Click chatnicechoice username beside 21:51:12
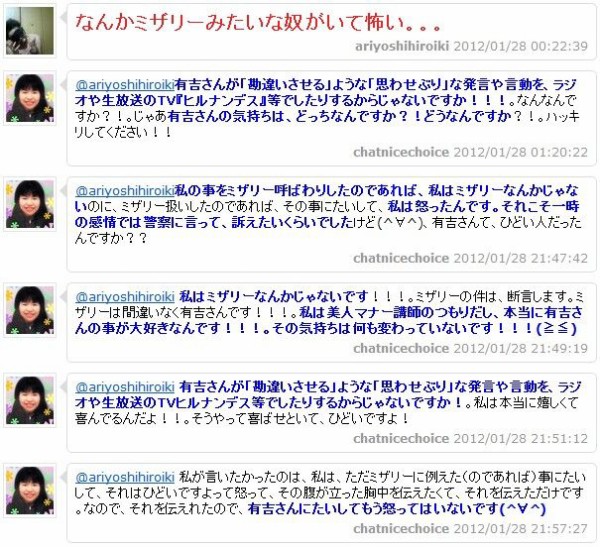This screenshot has height=547, width=600. (401, 439)
